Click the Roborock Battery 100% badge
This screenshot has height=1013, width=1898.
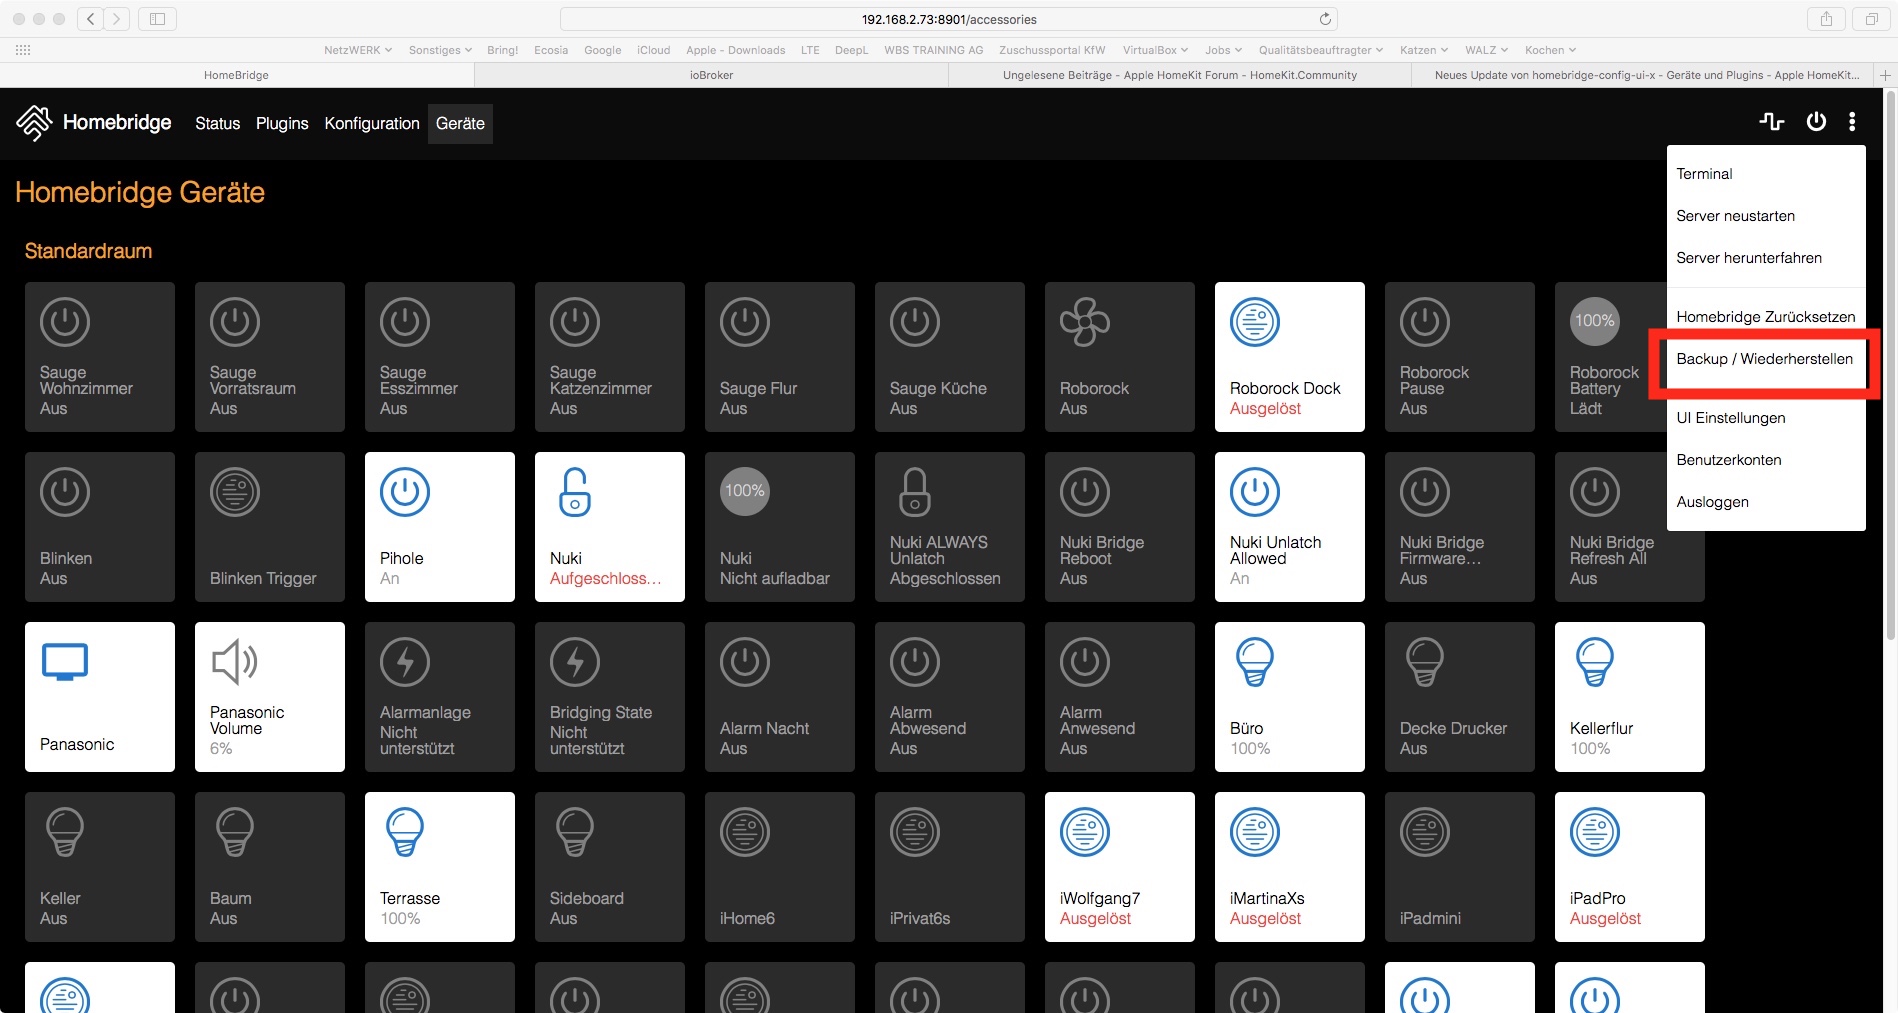[x=1595, y=321]
